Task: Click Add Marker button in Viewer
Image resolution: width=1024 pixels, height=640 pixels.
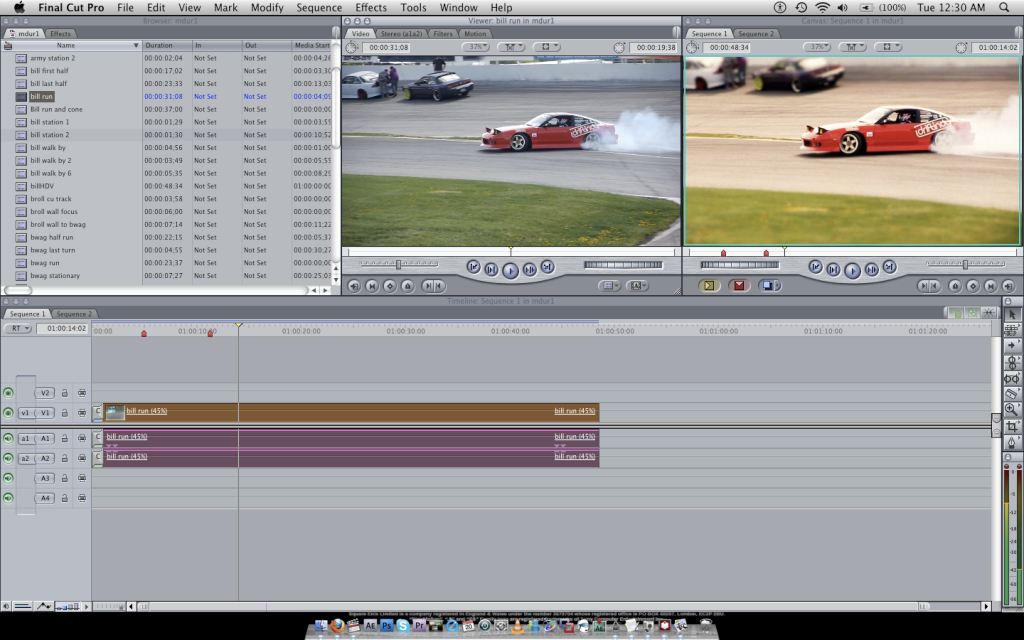Action: (x=408, y=285)
